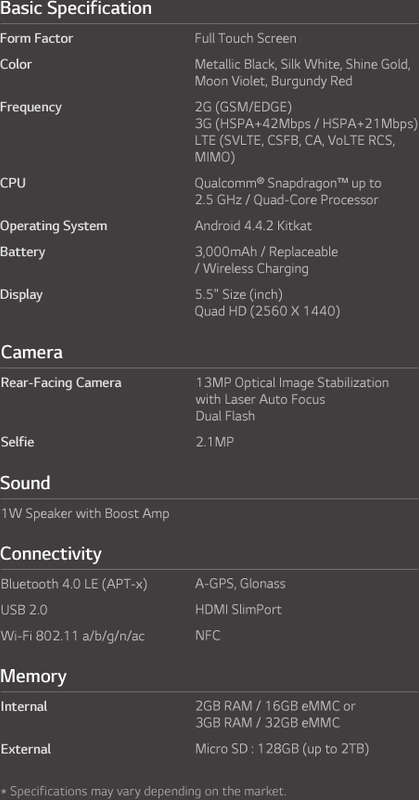Click the Full Touch Screen value
The width and height of the screenshot is (419, 800).
pyautogui.click(x=245, y=39)
